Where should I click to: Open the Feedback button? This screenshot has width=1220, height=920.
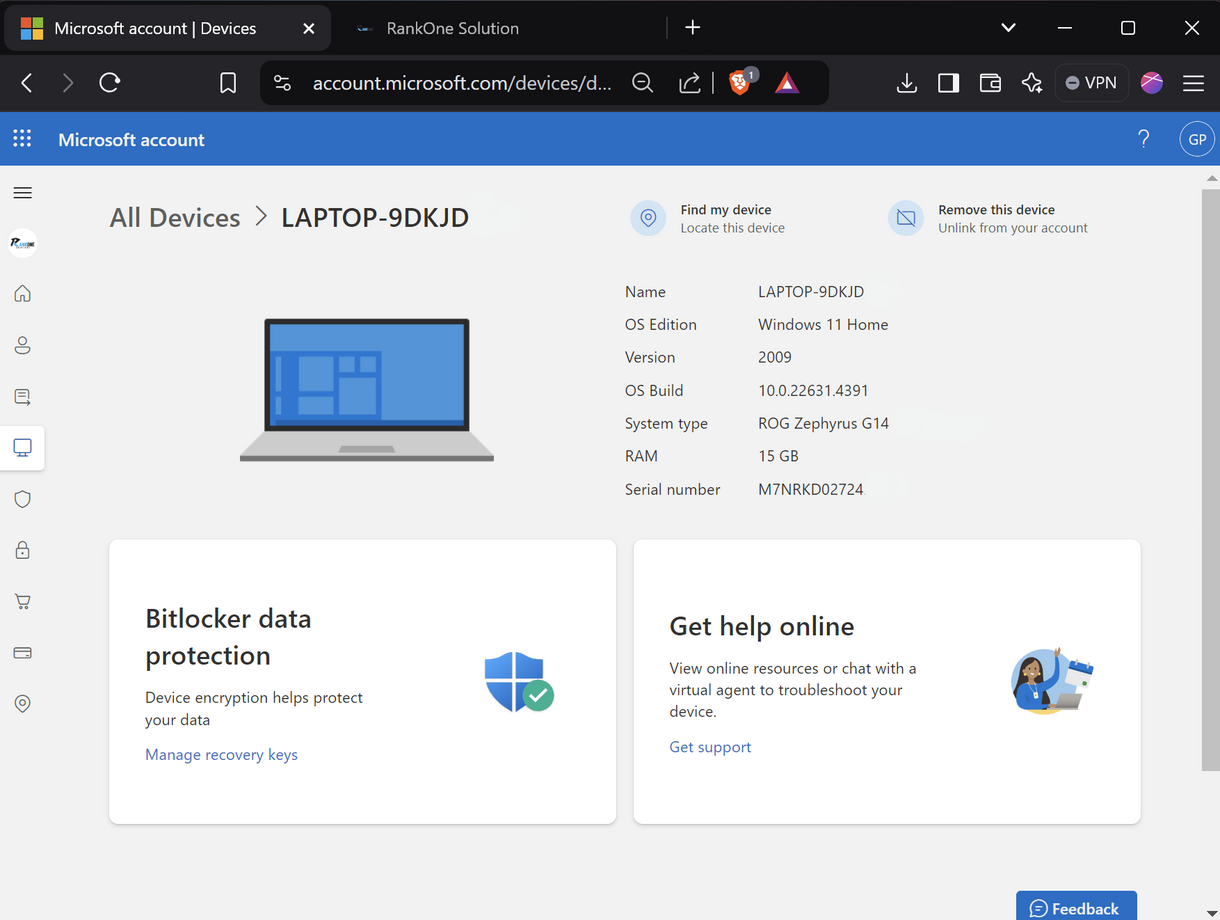pyautogui.click(x=1076, y=907)
